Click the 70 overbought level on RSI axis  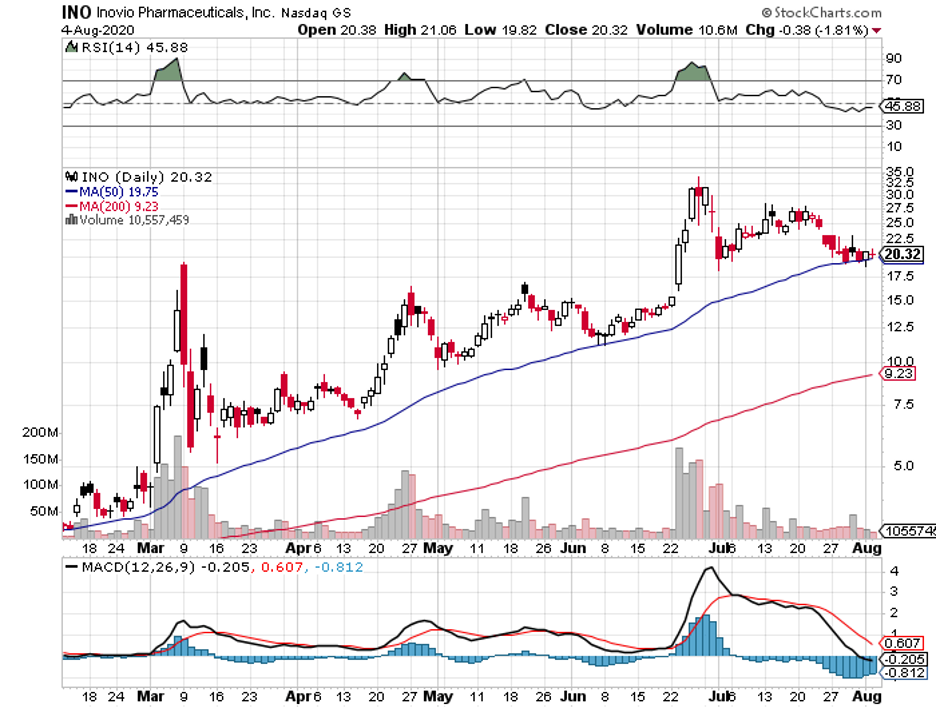coord(894,80)
